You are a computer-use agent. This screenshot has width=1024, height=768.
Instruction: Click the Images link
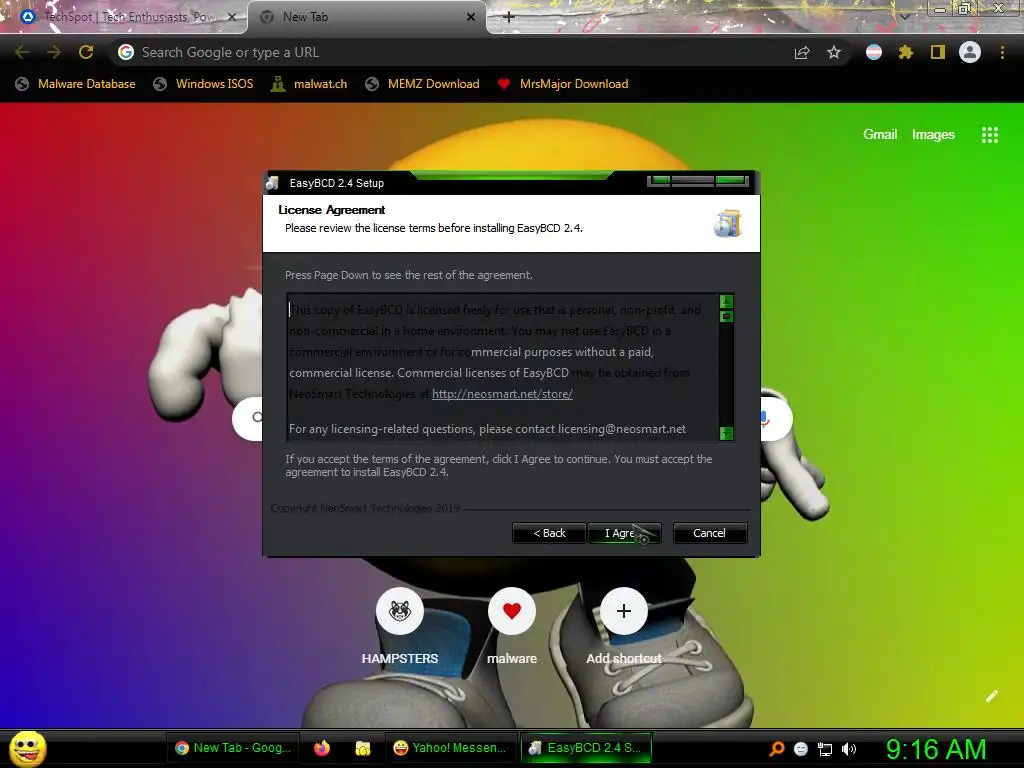[933, 134]
